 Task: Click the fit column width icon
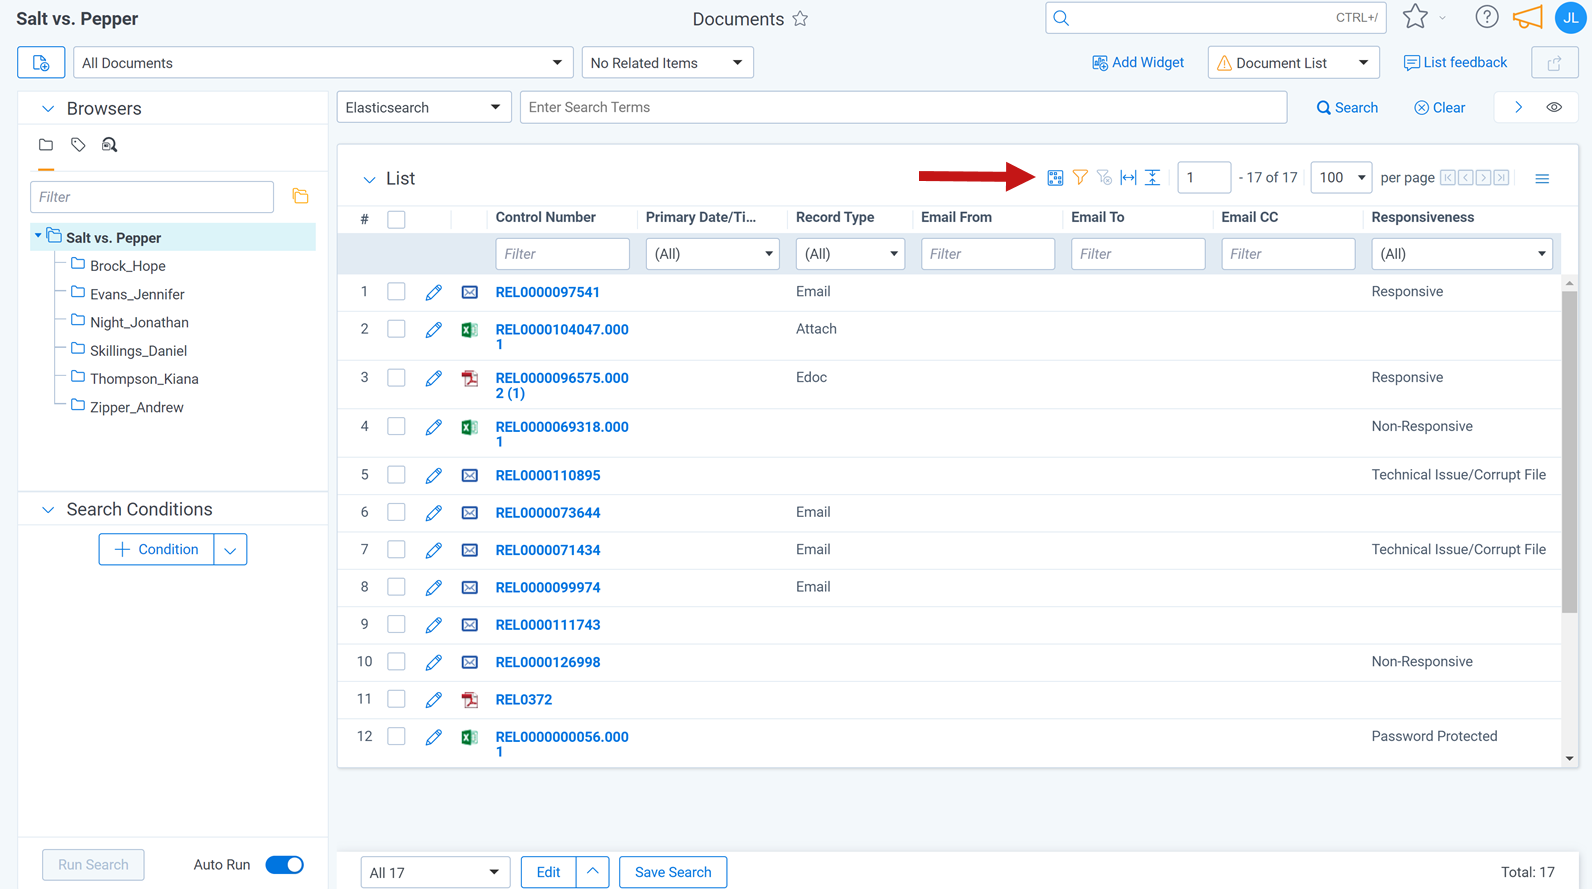pyautogui.click(x=1128, y=178)
